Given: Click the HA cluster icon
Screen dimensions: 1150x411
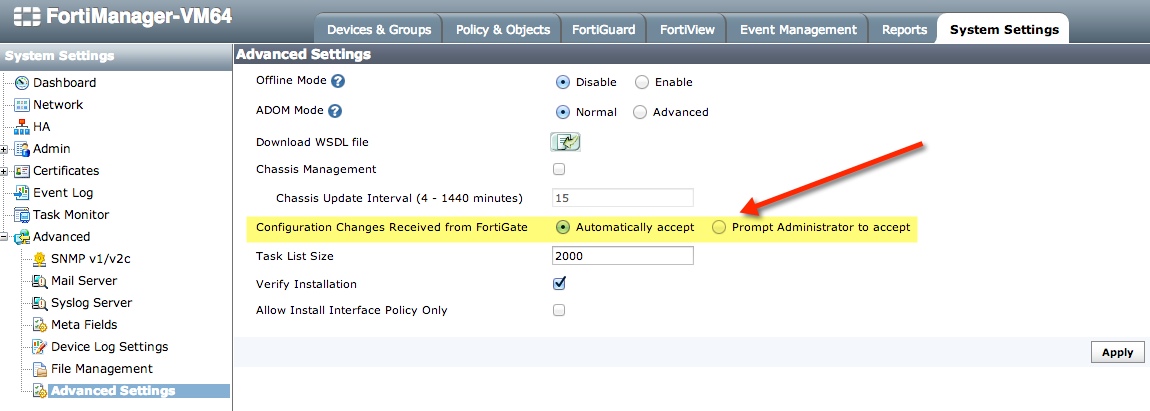Looking at the screenshot, I should (x=22, y=127).
